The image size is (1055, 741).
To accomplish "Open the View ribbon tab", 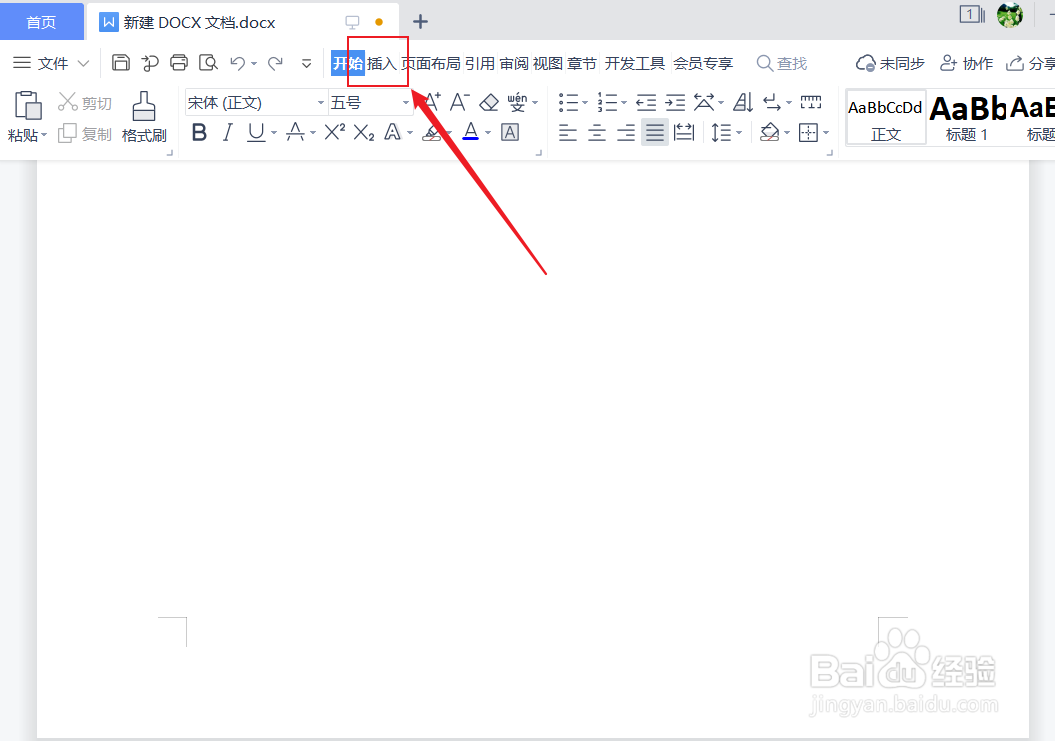I will (548, 63).
